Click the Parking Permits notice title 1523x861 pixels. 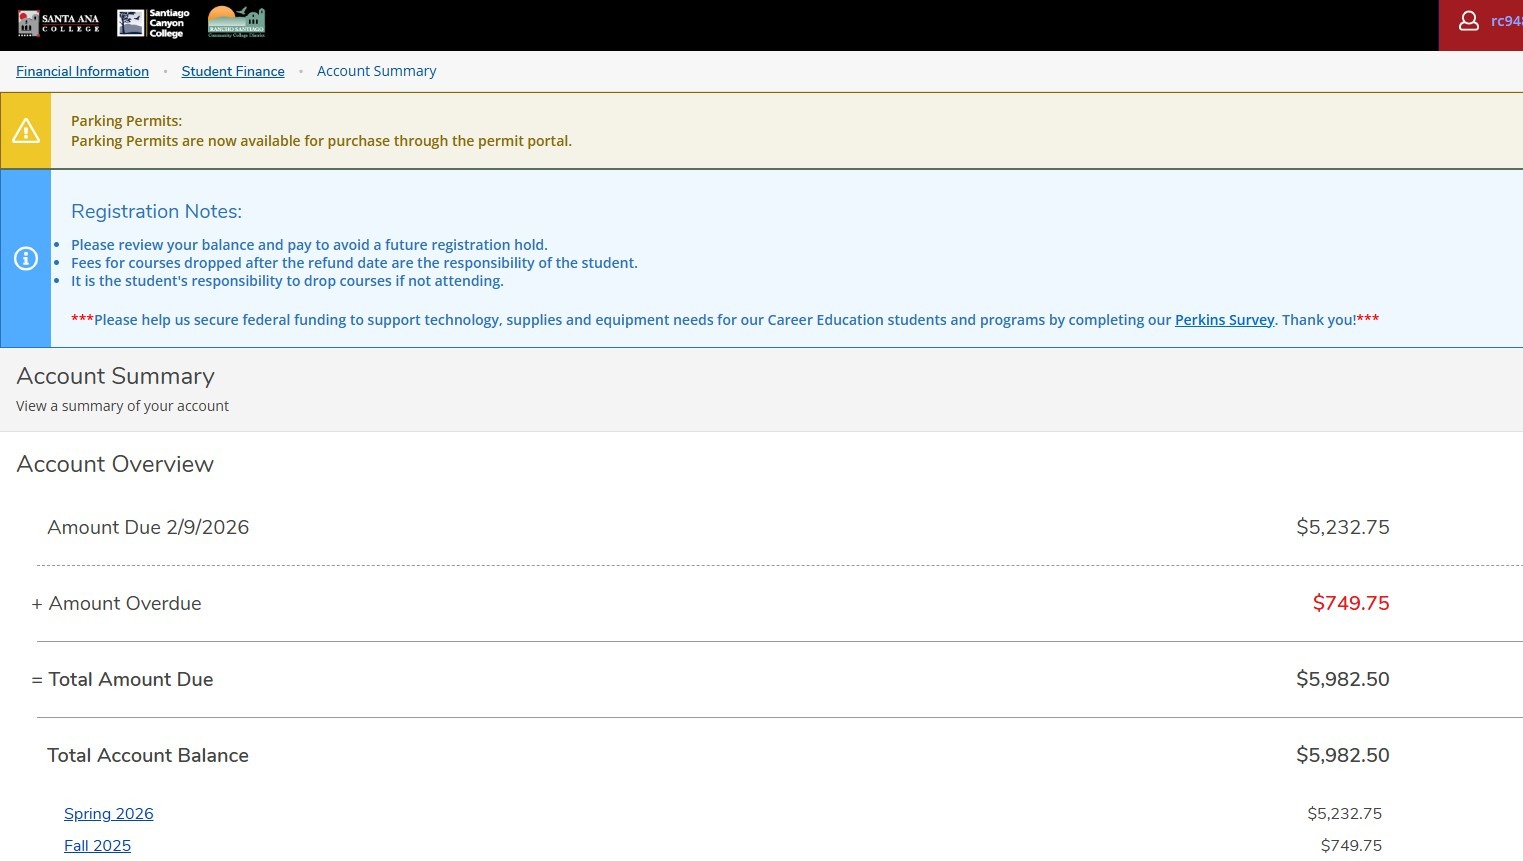tap(126, 121)
